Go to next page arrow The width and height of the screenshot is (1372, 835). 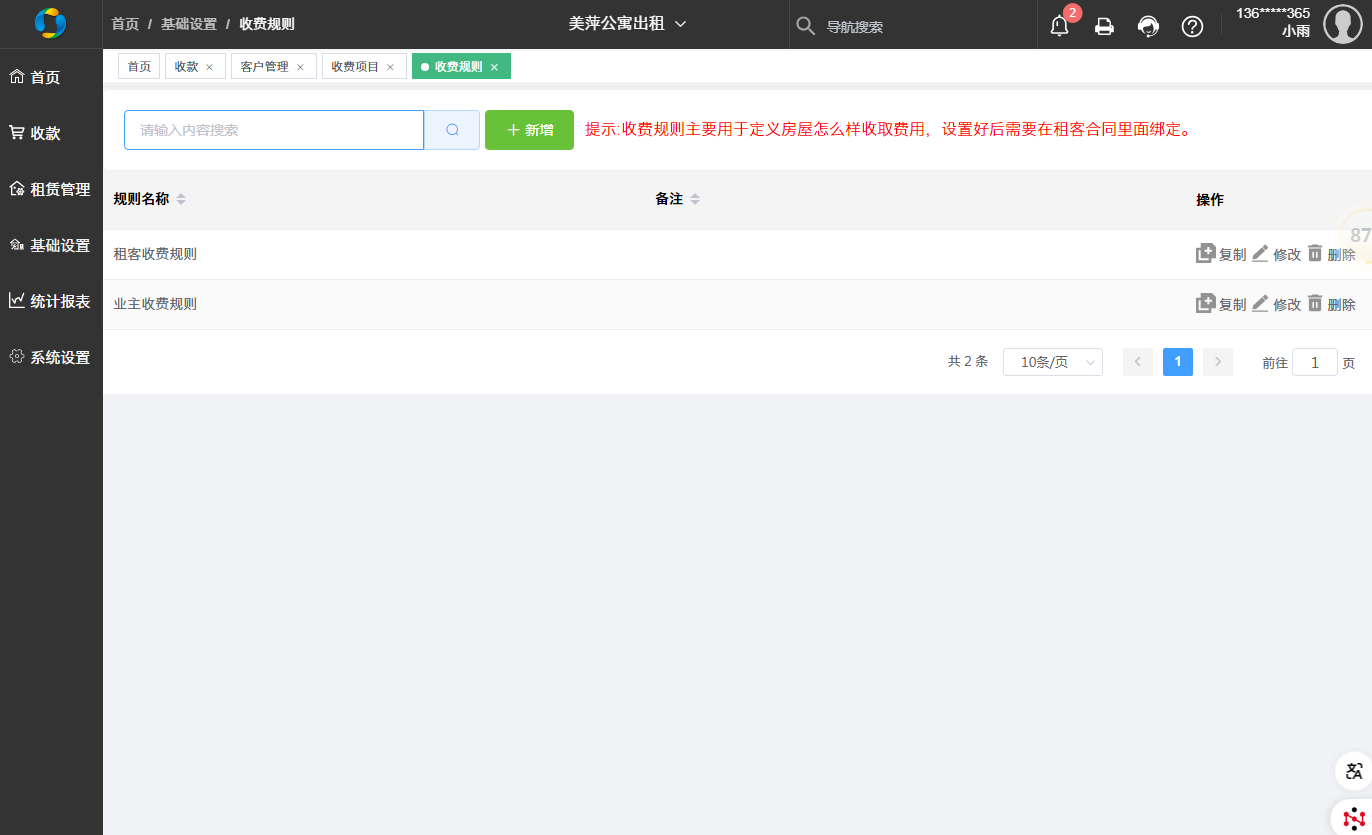click(1217, 362)
